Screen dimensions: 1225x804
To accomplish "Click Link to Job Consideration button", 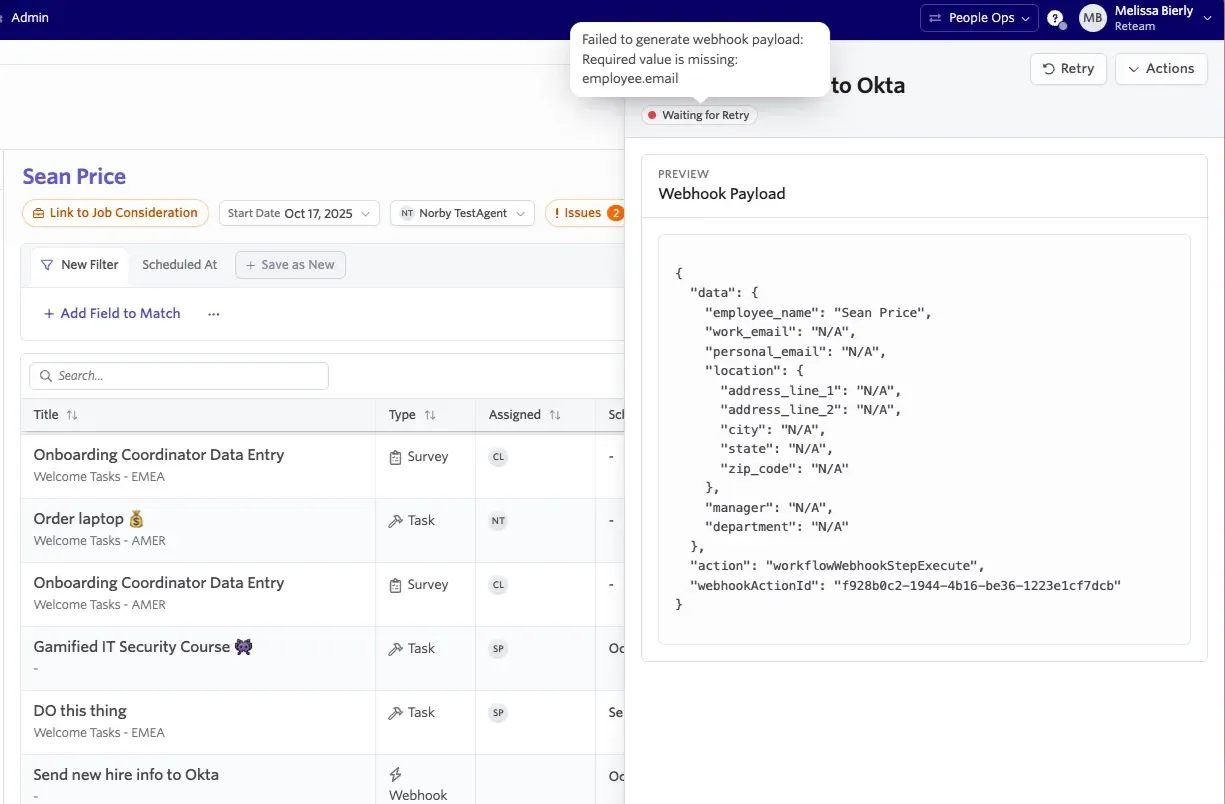I will click(x=115, y=213).
